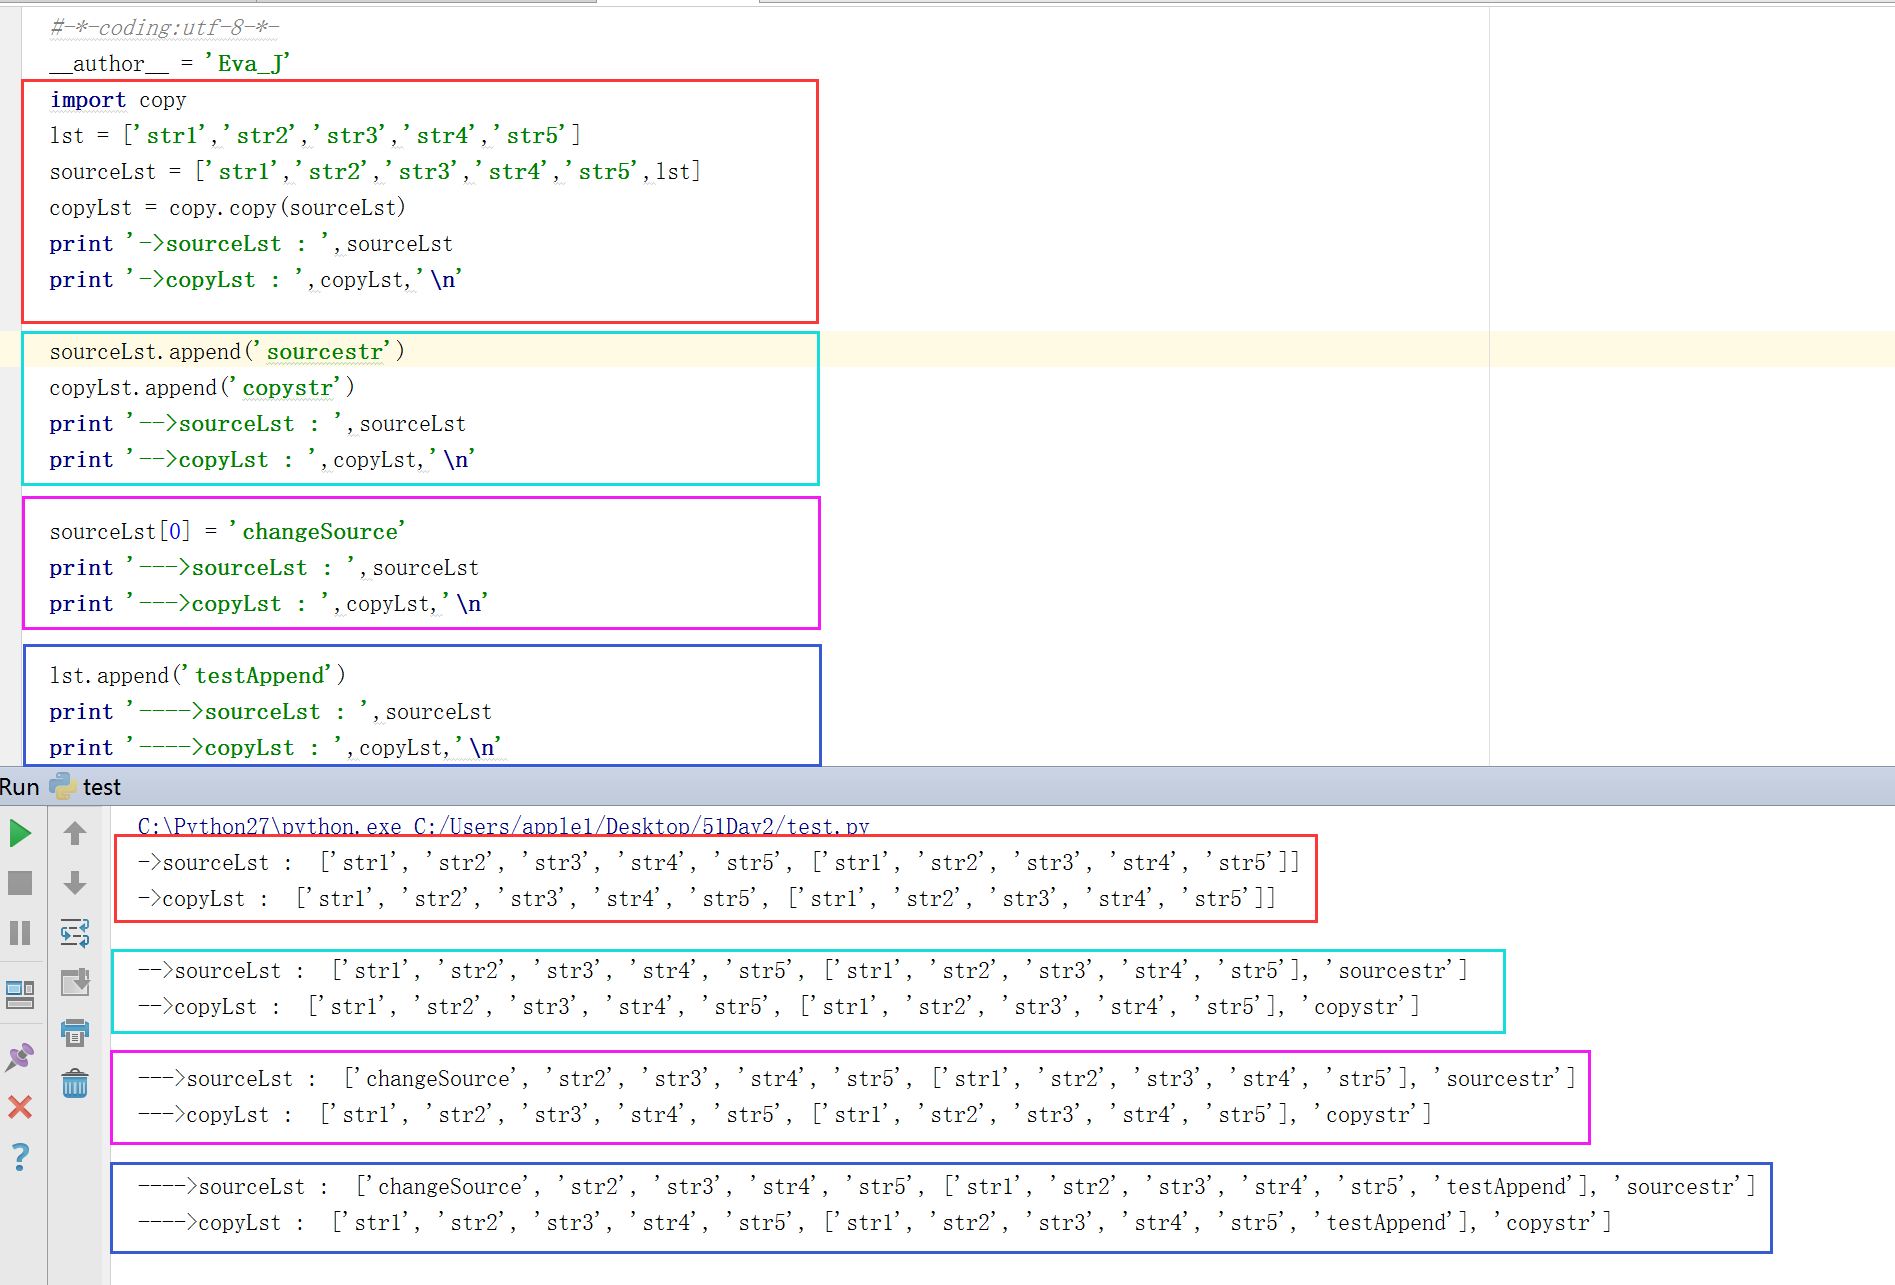
Task: Click the '-->copyLst :' console output line
Action: [x=778, y=1006]
